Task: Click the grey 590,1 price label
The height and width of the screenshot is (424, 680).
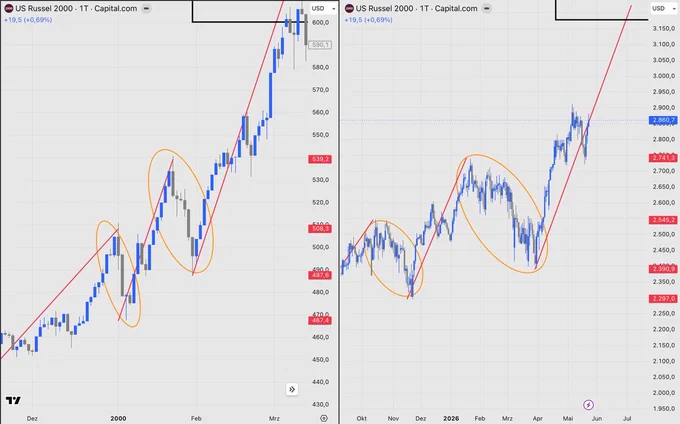Action: click(x=320, y=45)
